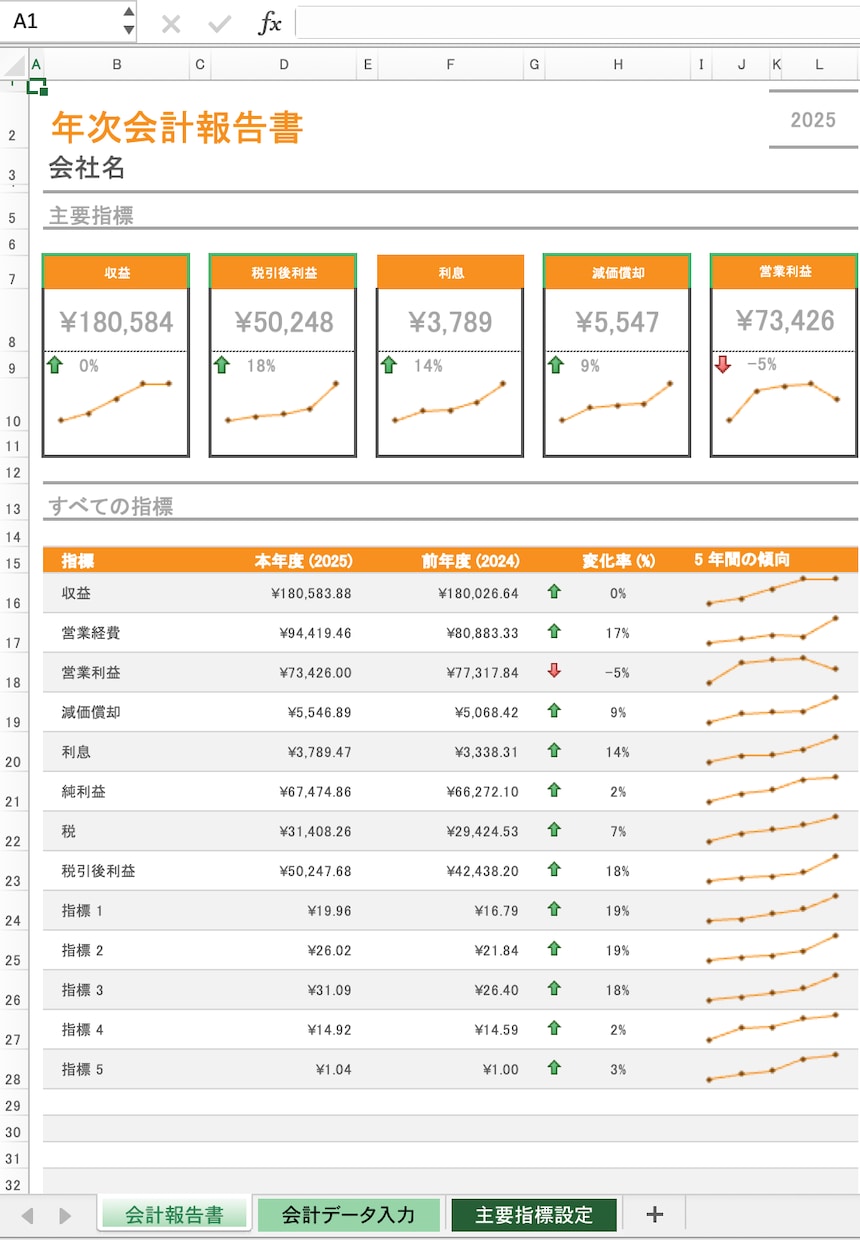Screen dimensions: 860x1240
Task: Click red down arrow in 営業利益 card
Action: tap(723, 364)
